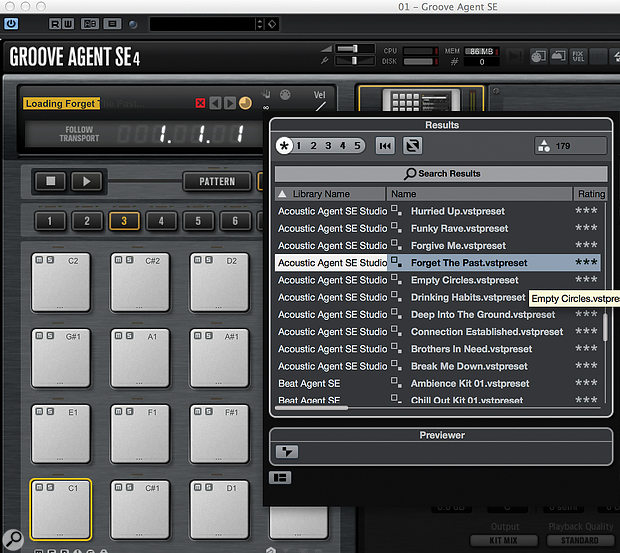The image size is (620, 553).
Task: Select the asterisk all-ratings filter
Action: (x=284, y=146)
